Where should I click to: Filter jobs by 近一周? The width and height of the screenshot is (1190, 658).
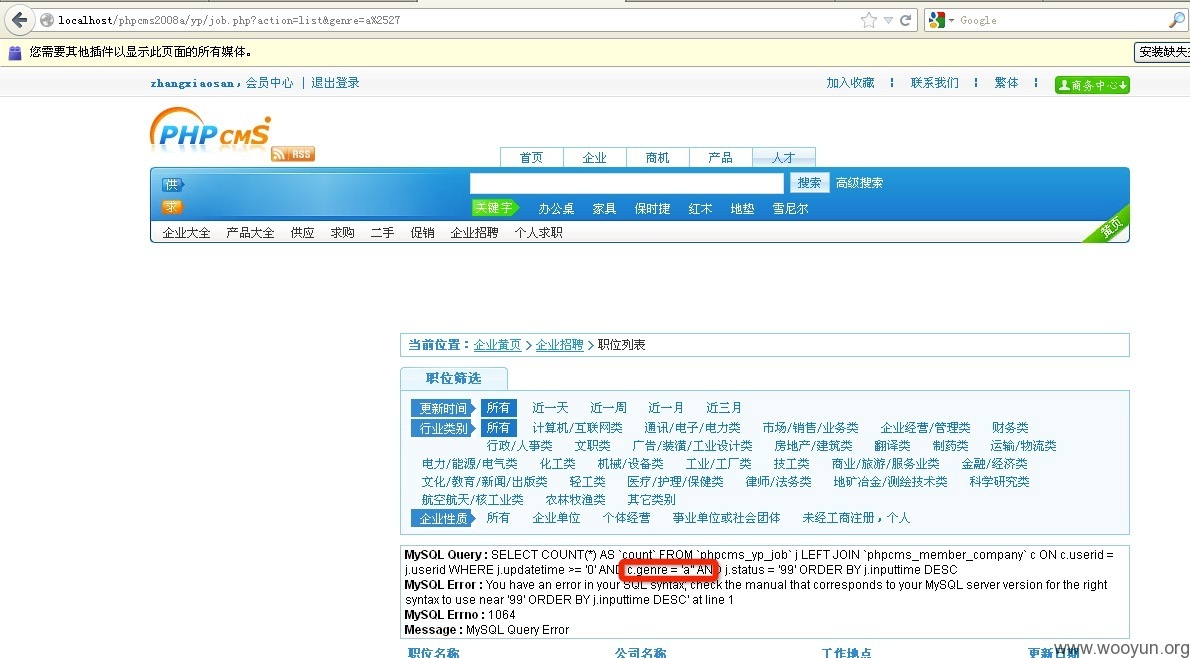click(x=608, y=408)
